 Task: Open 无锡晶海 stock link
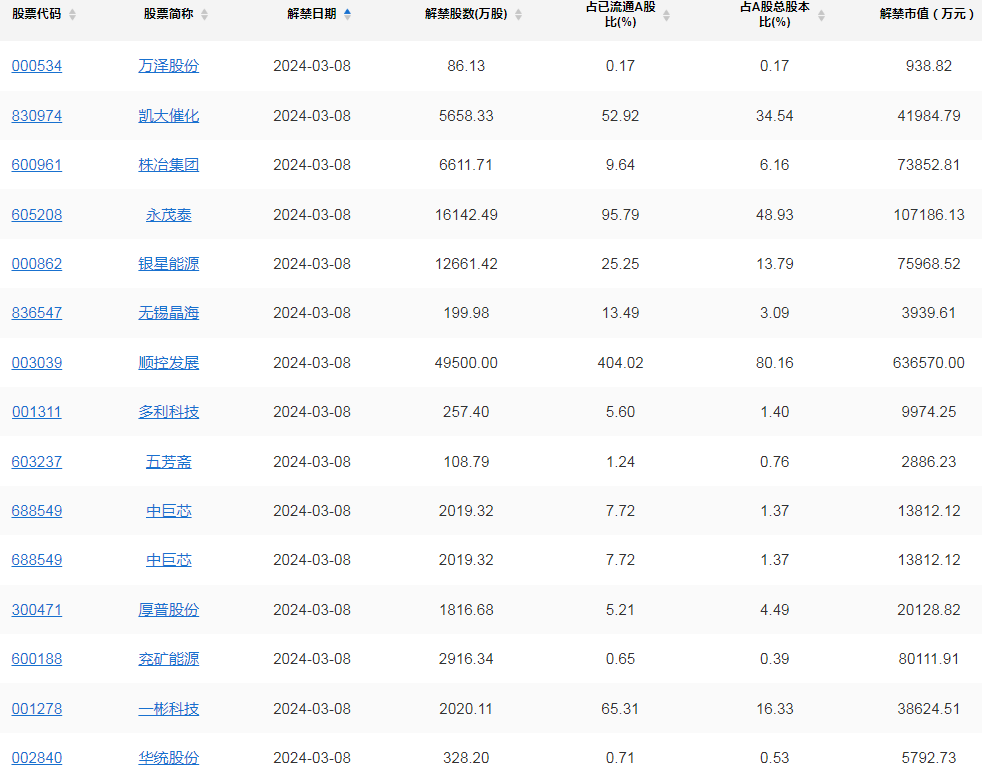point(168,313)
